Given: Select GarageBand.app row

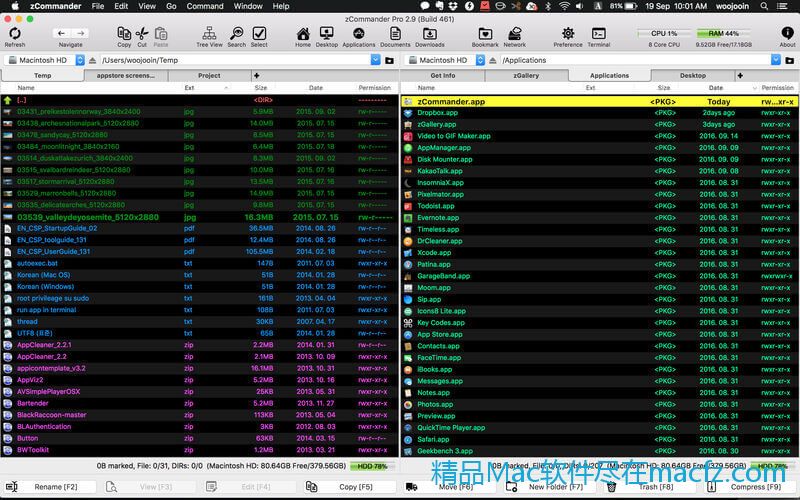Looking at the screenshot, I should 600,276.
